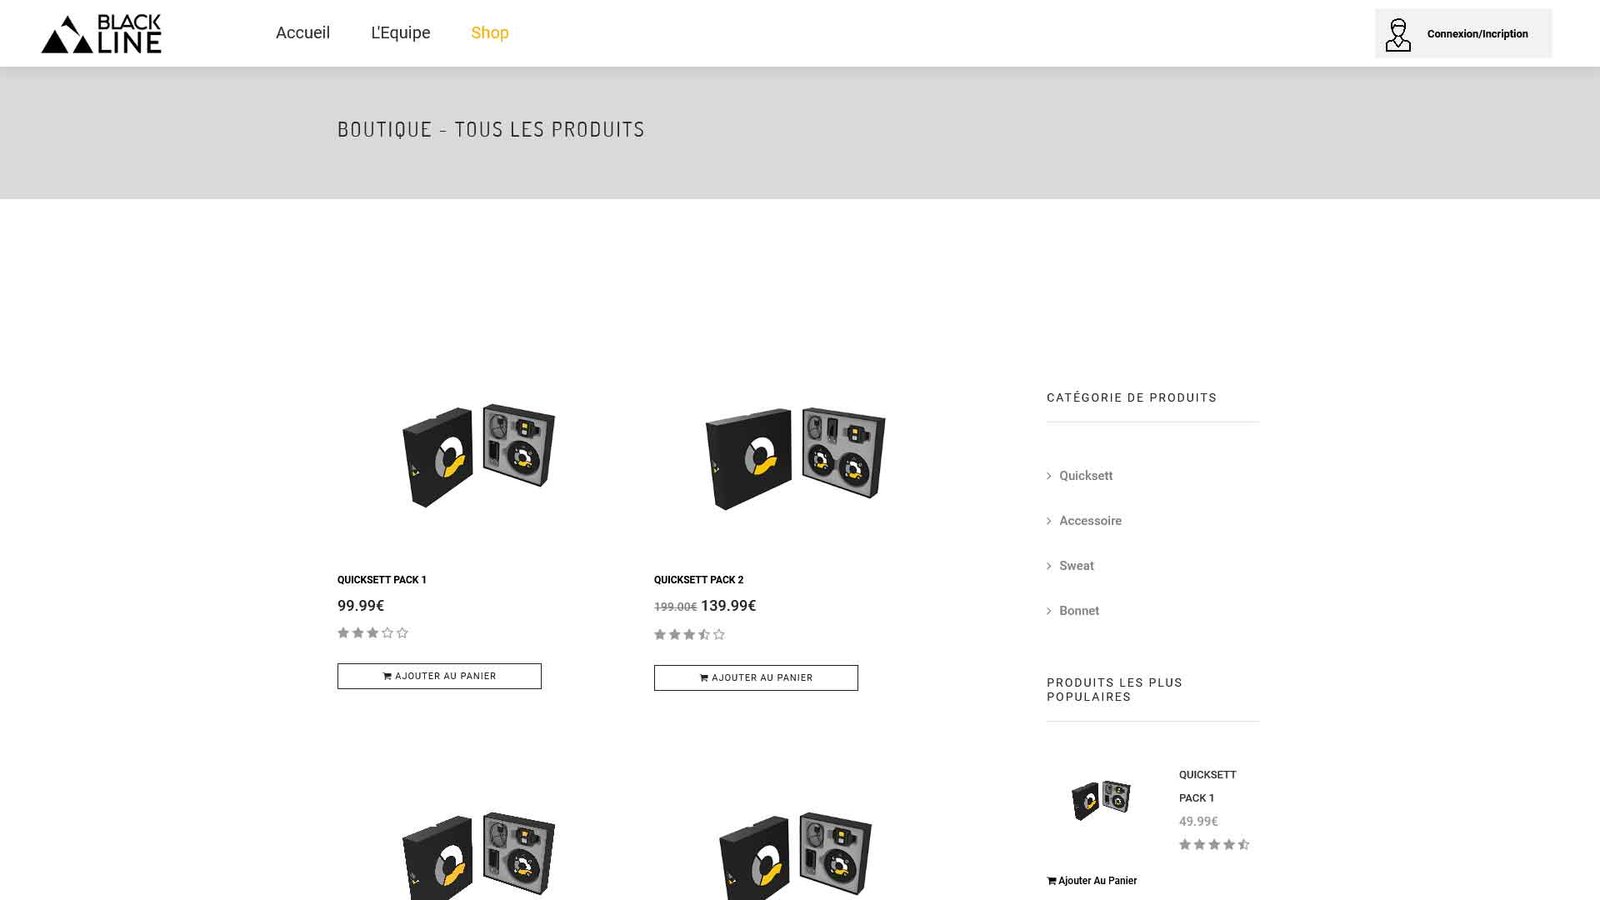This screenshot has height=900, width=1600.
Task: Click Ajouter Au Panier in popular products sidebar
Action: pyautogui.click(x=1092, y=881)
